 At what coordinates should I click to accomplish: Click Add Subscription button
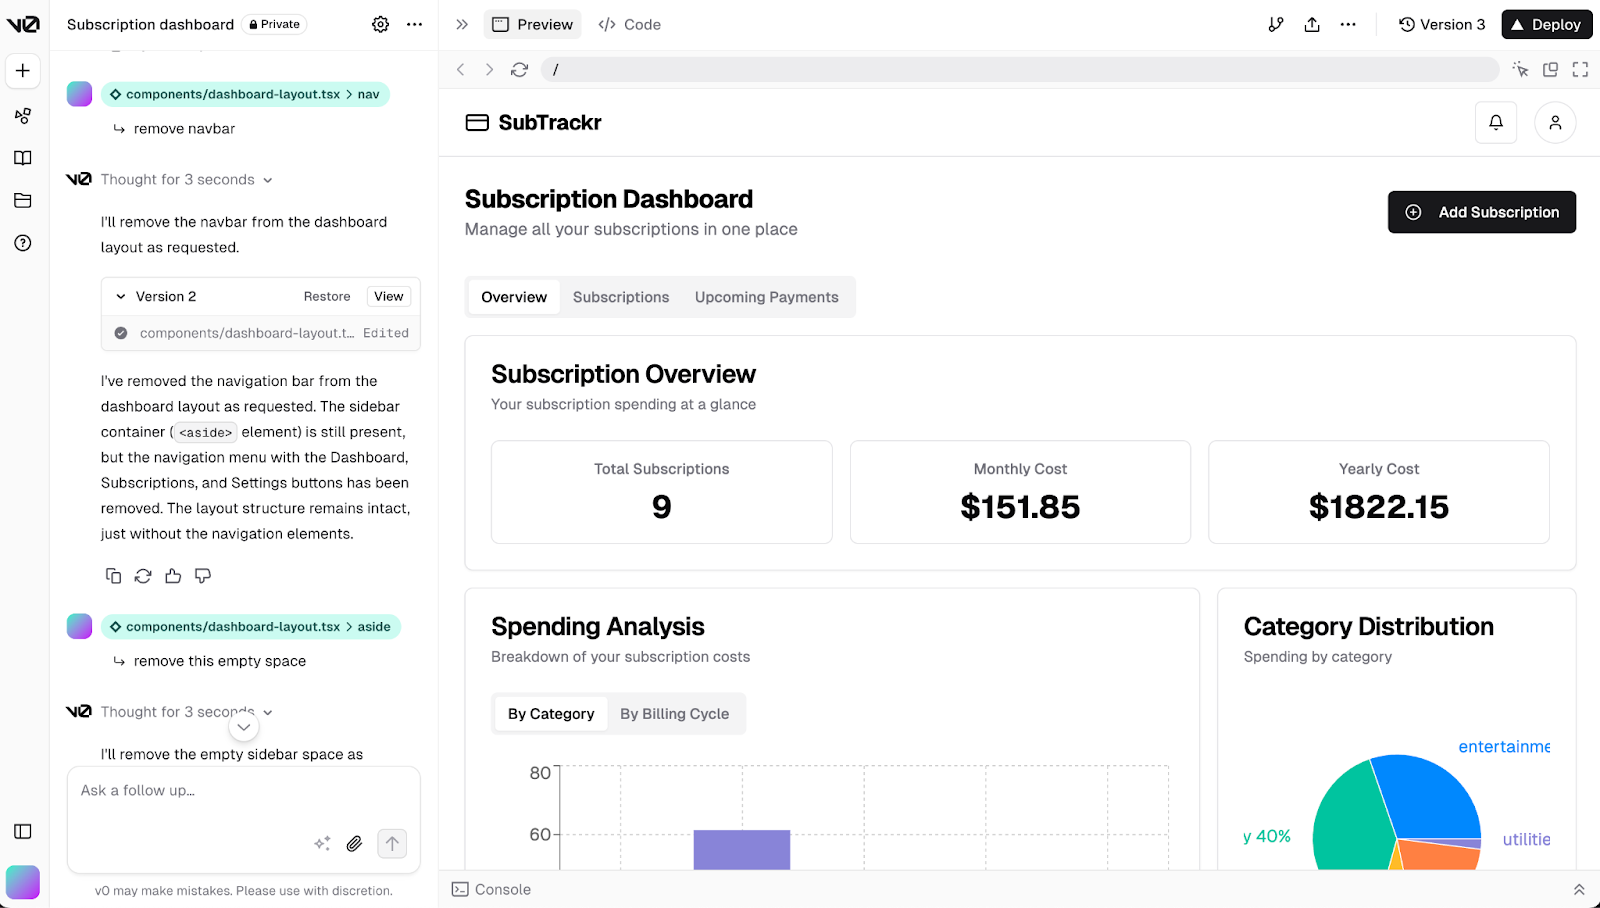[x=1482, y=212]
